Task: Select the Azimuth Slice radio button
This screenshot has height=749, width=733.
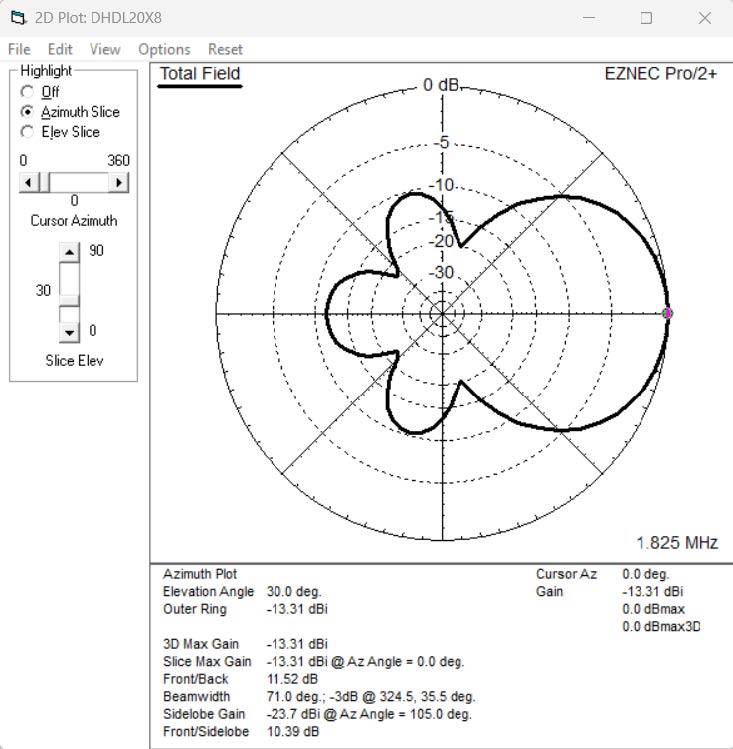Action: tap(28, 112)
